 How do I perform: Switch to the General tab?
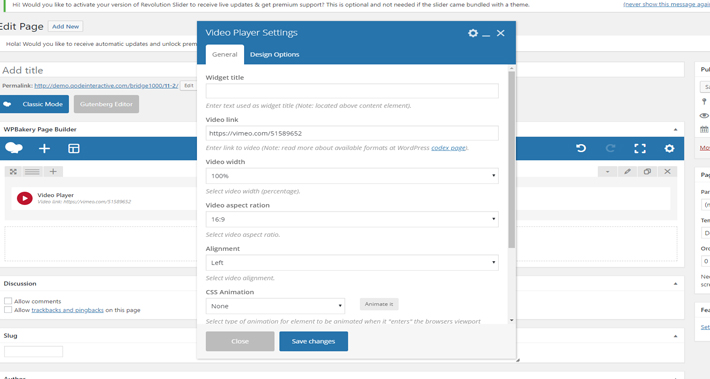coord(225,54)
